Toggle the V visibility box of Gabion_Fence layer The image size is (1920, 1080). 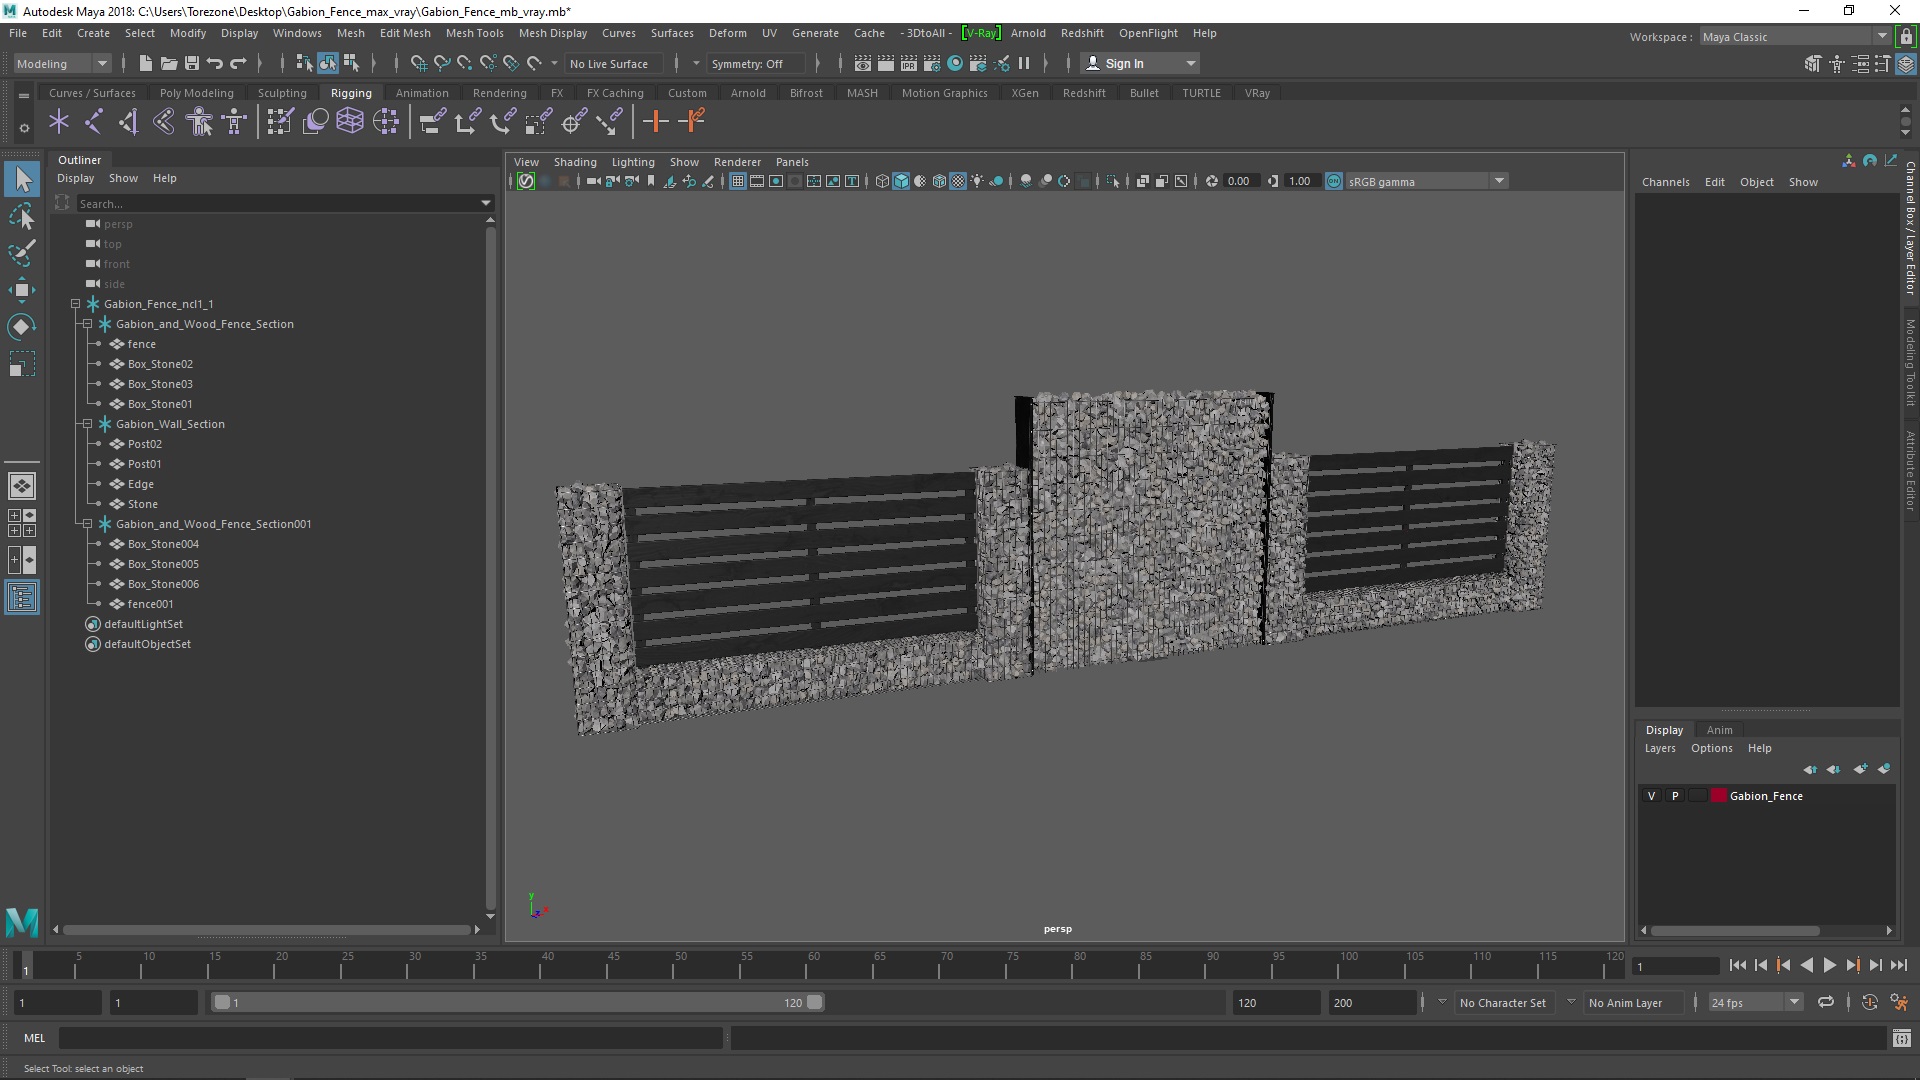click(x=1652, y=796)
